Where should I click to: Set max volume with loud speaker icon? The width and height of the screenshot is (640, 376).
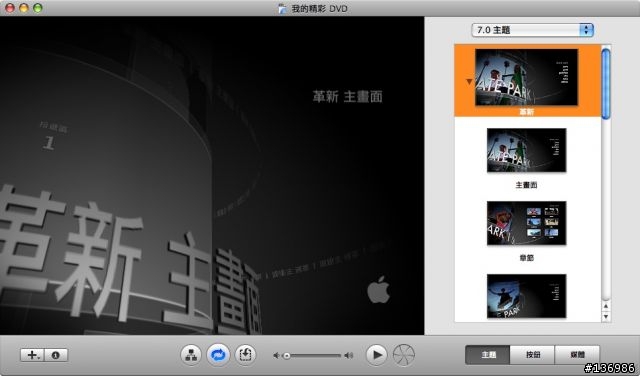coord(349,356)
